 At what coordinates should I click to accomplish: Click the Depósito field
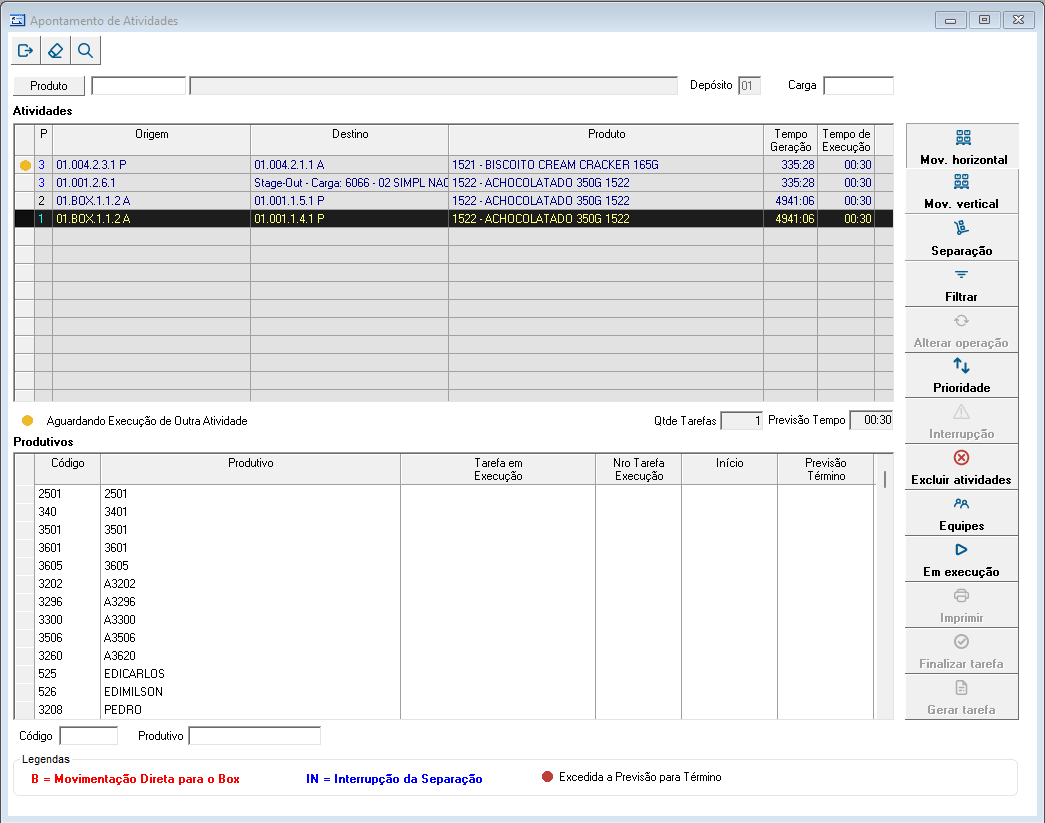coord(749,85)
